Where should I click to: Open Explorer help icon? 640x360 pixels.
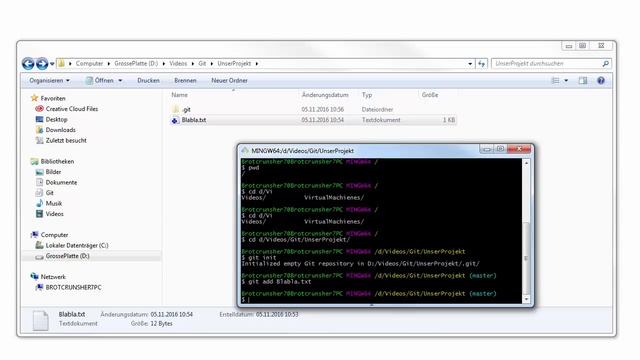point(601,81)
